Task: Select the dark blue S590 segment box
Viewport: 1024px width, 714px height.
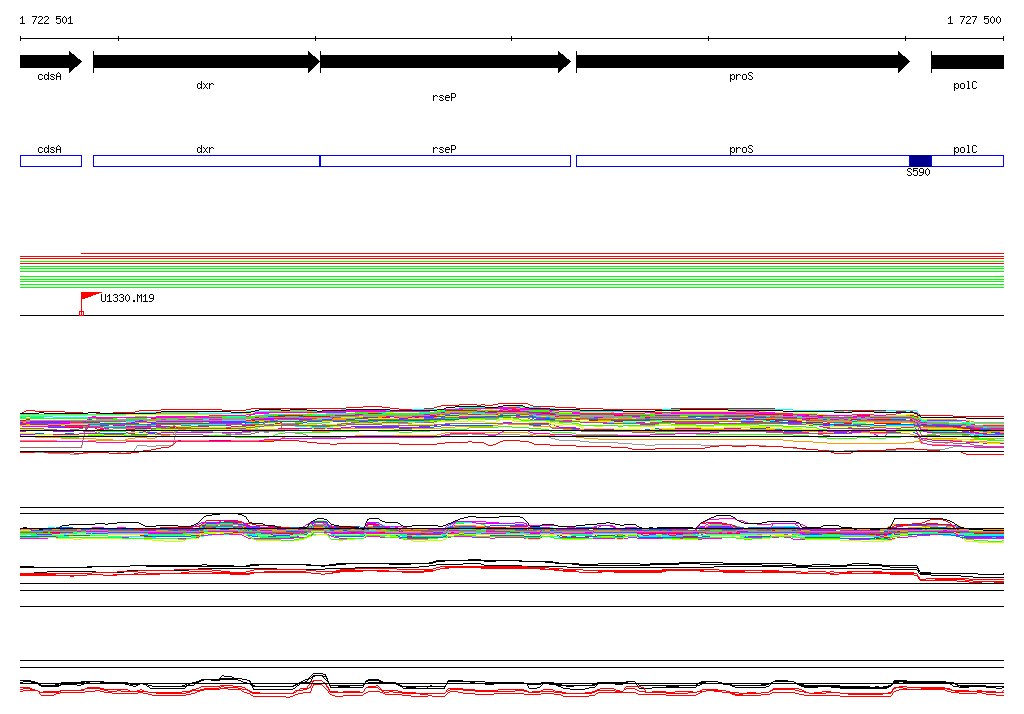Action: click(x=920, y=161)
